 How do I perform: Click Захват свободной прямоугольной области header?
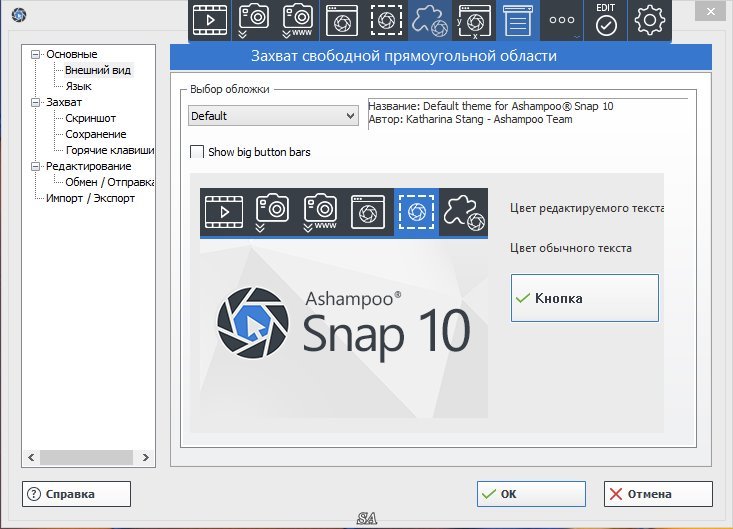(x=404, y=56)
